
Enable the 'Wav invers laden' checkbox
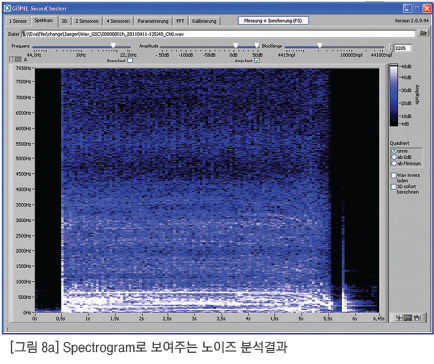(x=394, y=175)
